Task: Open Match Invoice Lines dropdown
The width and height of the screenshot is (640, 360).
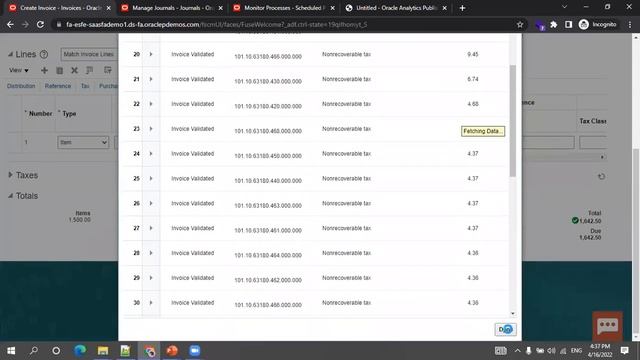Action: pyautogui.click(x=89, y=54)
